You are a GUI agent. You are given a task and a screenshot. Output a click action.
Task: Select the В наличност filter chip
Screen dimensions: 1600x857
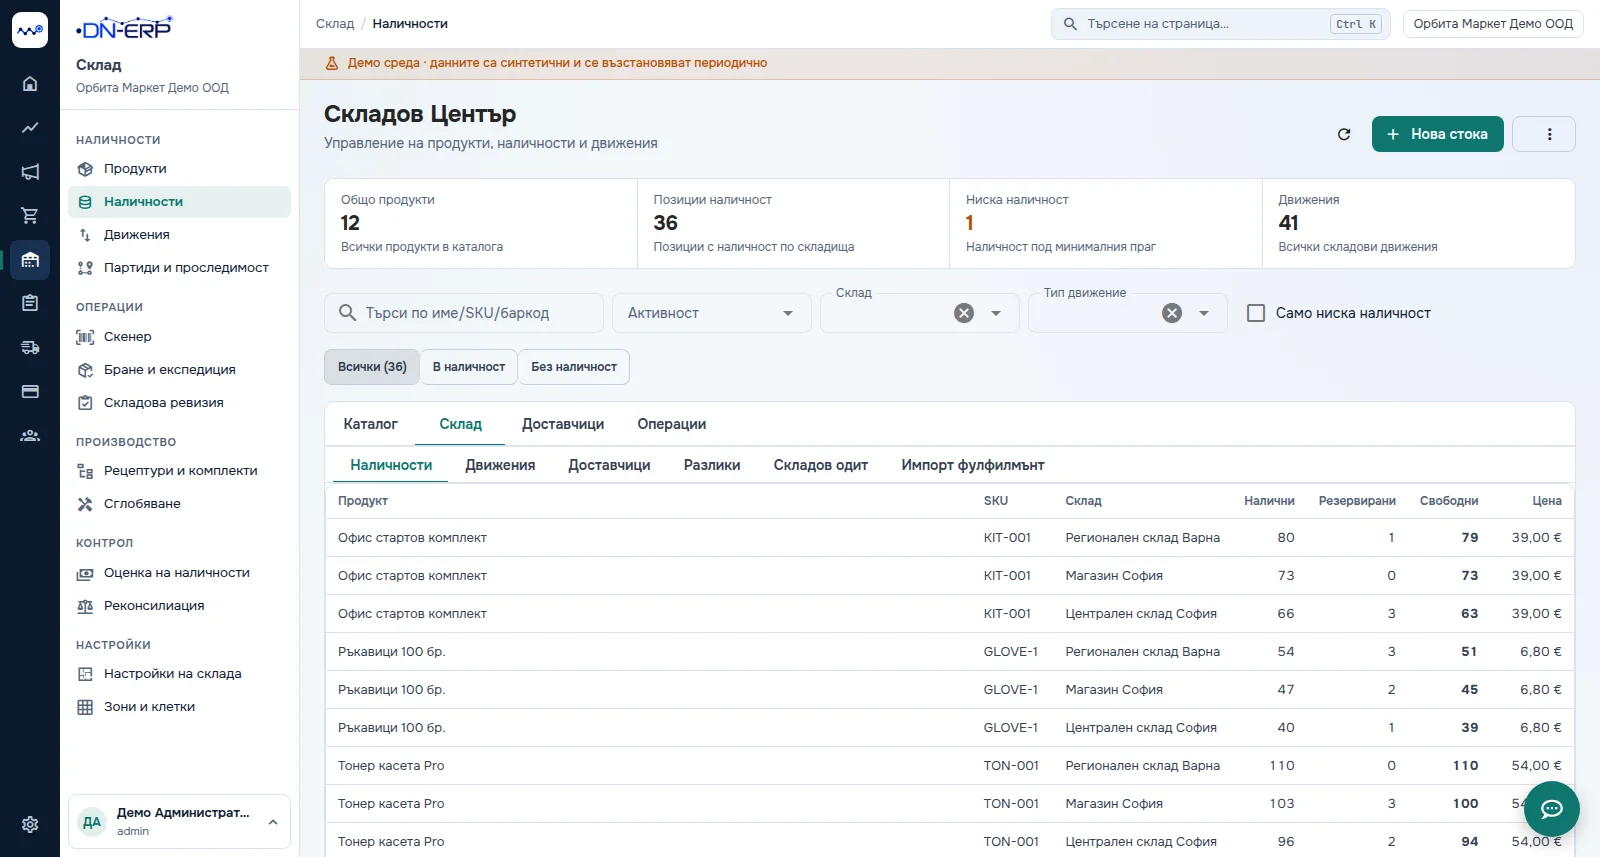click(x=469, y=367)
